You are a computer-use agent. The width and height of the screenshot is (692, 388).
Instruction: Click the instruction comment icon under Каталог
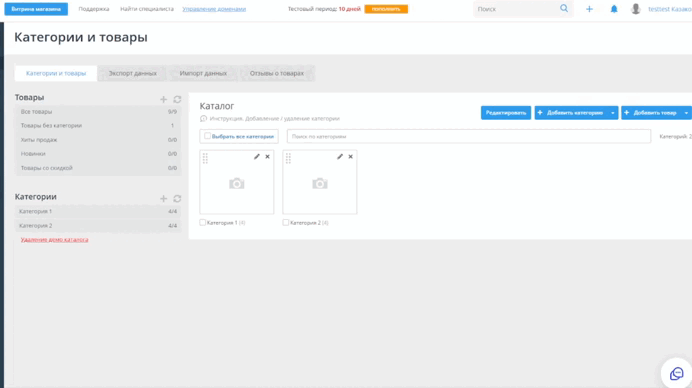point(203,118)
